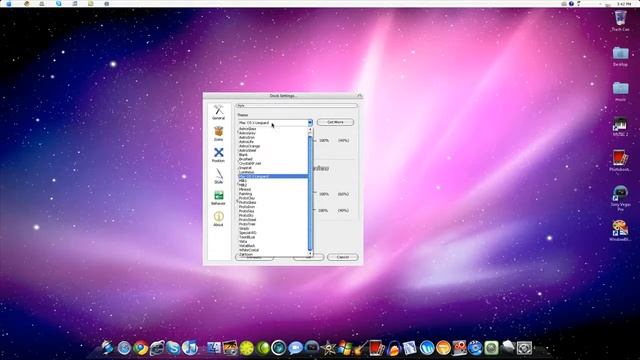The height and width of the screenshot is (360, 640).
Task: Open the Music folder on the desktop
Action: [620, 91]
